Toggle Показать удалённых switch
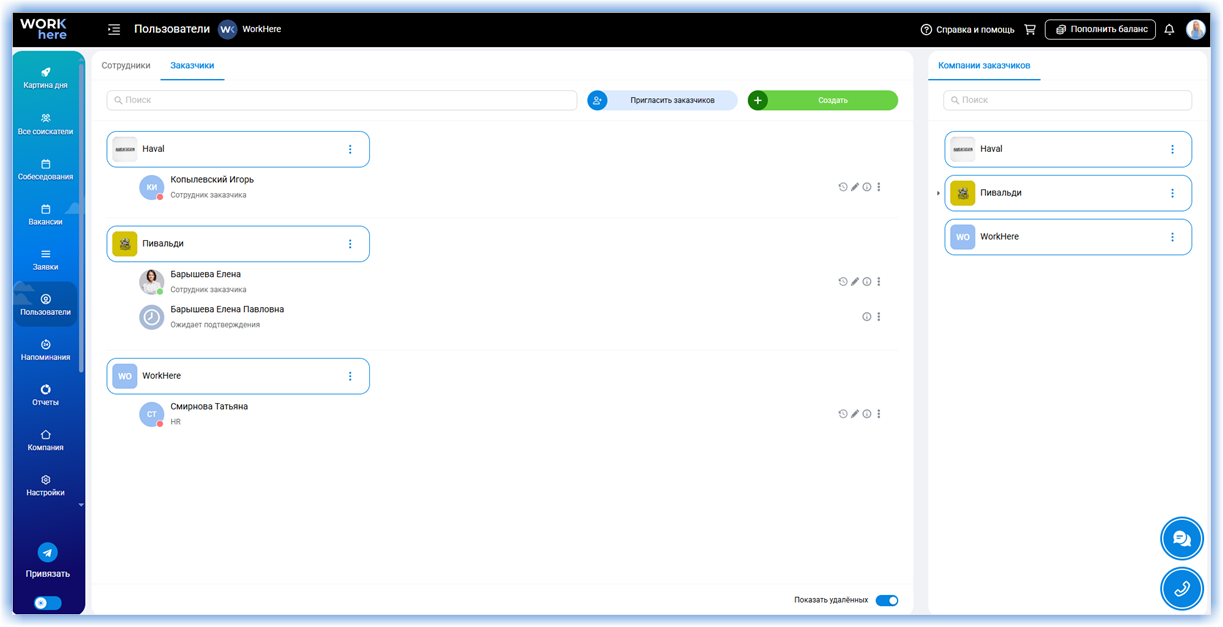This screenshot has width=1223, height=627. (x=887, y=600)
